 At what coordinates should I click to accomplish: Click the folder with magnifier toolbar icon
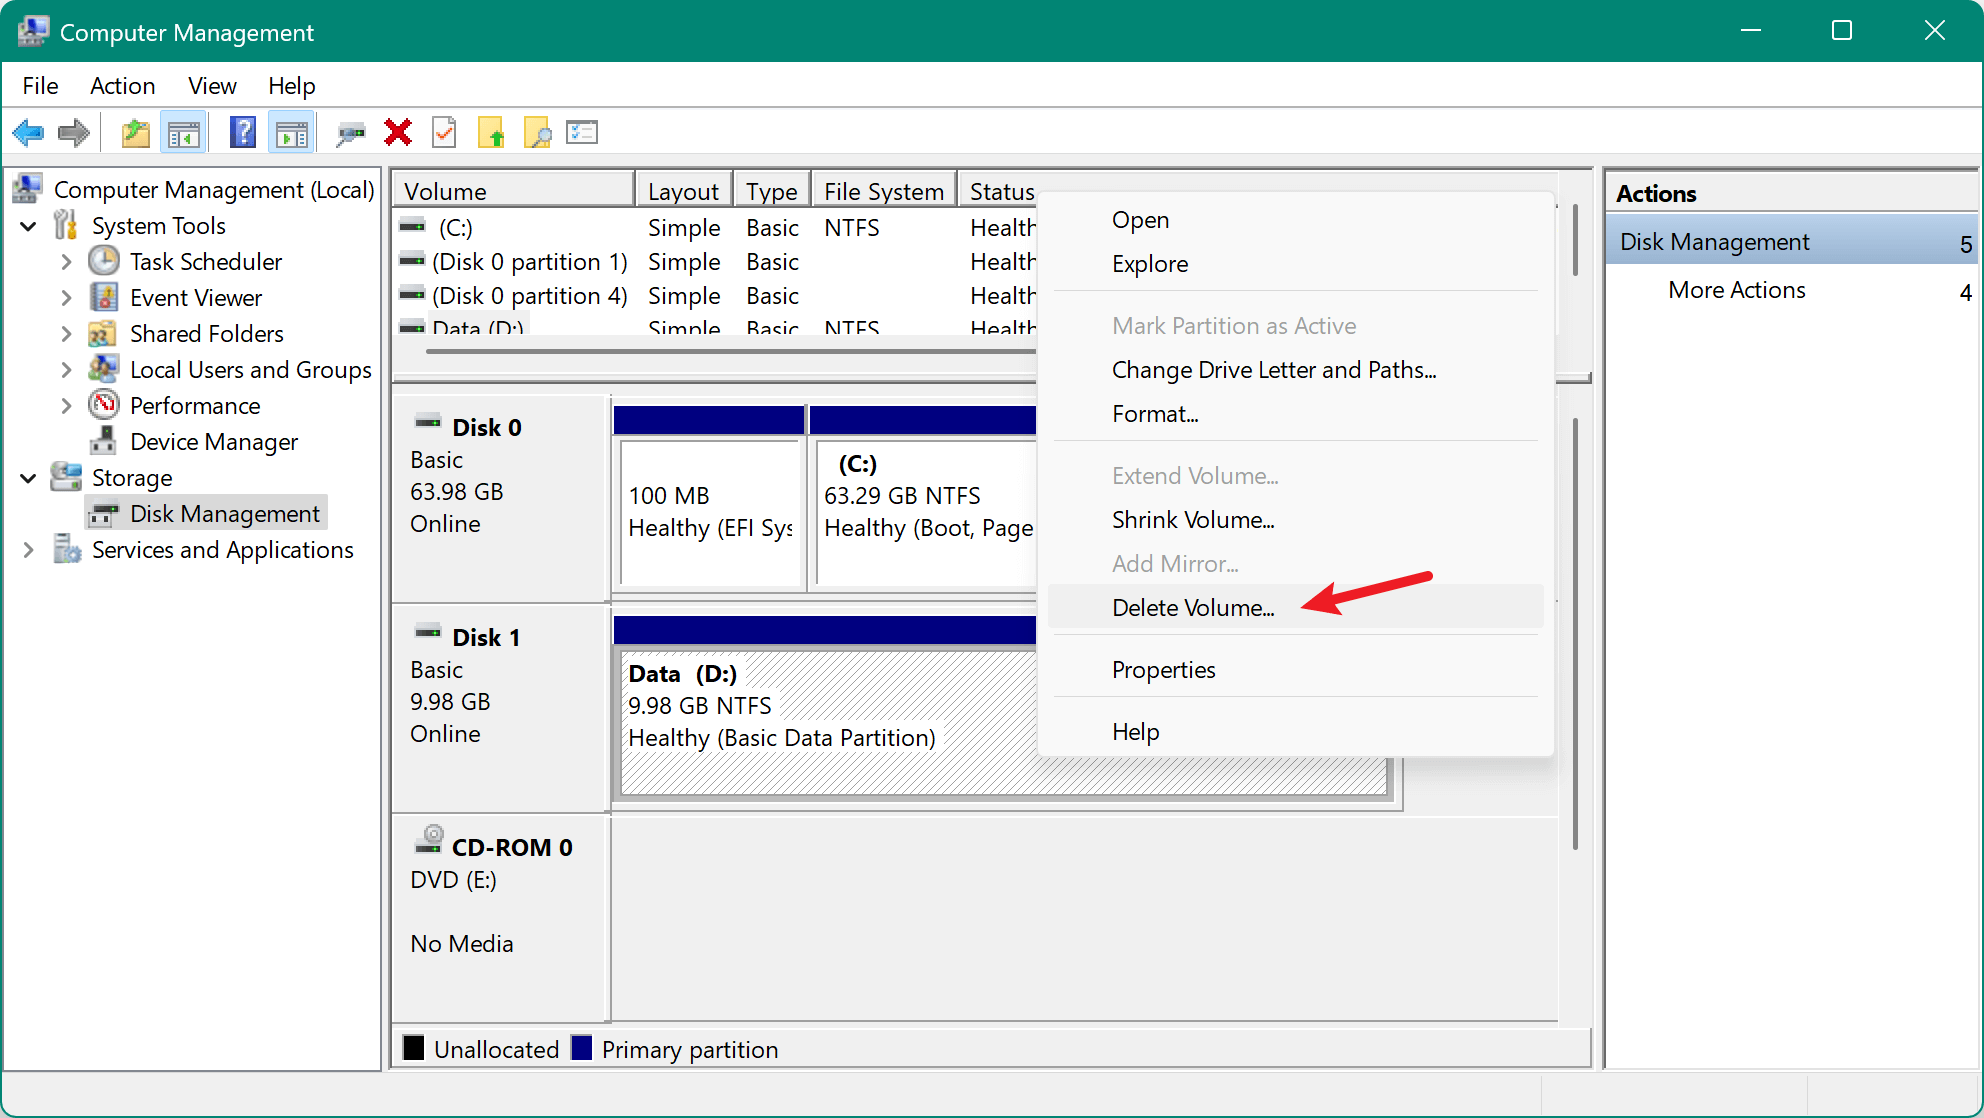coord(537,132)
